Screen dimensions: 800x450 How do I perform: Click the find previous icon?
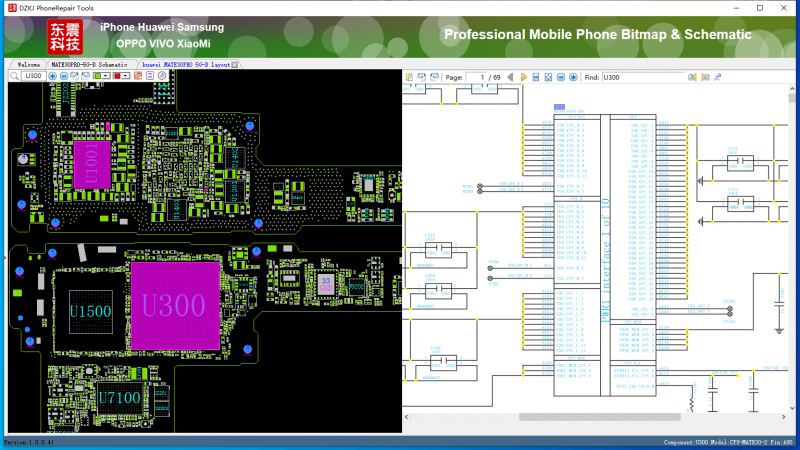(692, 78)
